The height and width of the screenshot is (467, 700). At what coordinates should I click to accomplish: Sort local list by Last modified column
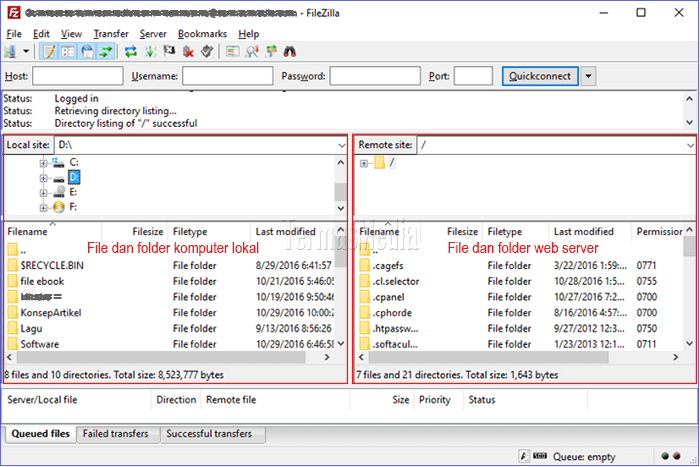tap(286, 232)
